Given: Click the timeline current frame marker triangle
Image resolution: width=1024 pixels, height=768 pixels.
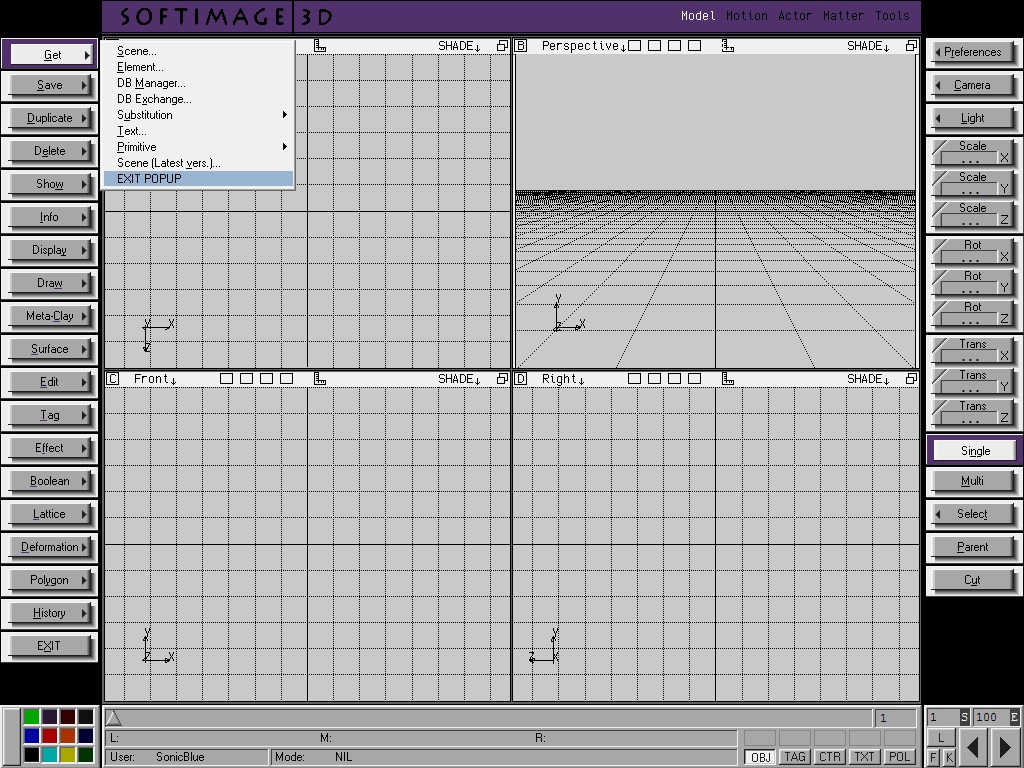Looking at the screenshot, I should pyautogui.click(x=113, y=717).
